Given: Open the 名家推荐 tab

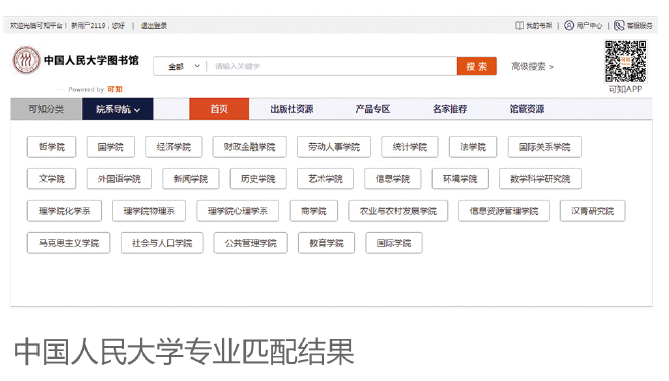Looking at the screenshot, I should coord(450,109).
